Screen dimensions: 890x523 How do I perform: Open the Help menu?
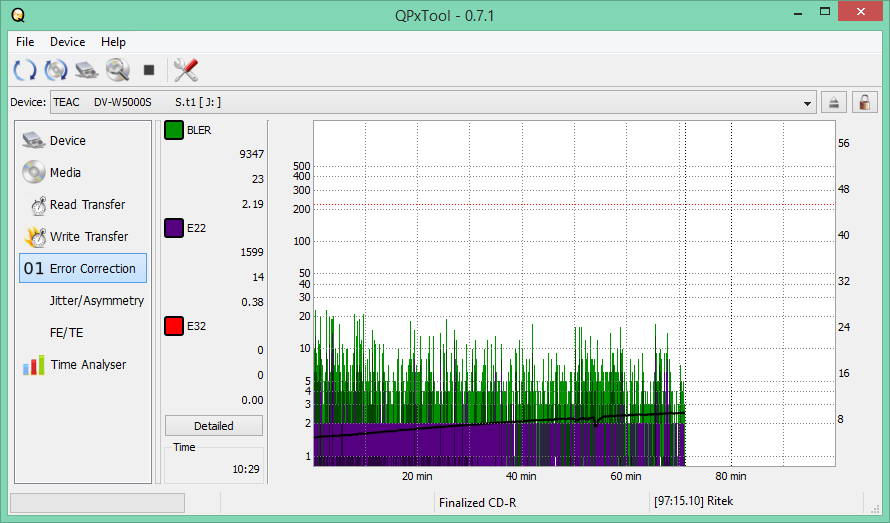point(113,42)
